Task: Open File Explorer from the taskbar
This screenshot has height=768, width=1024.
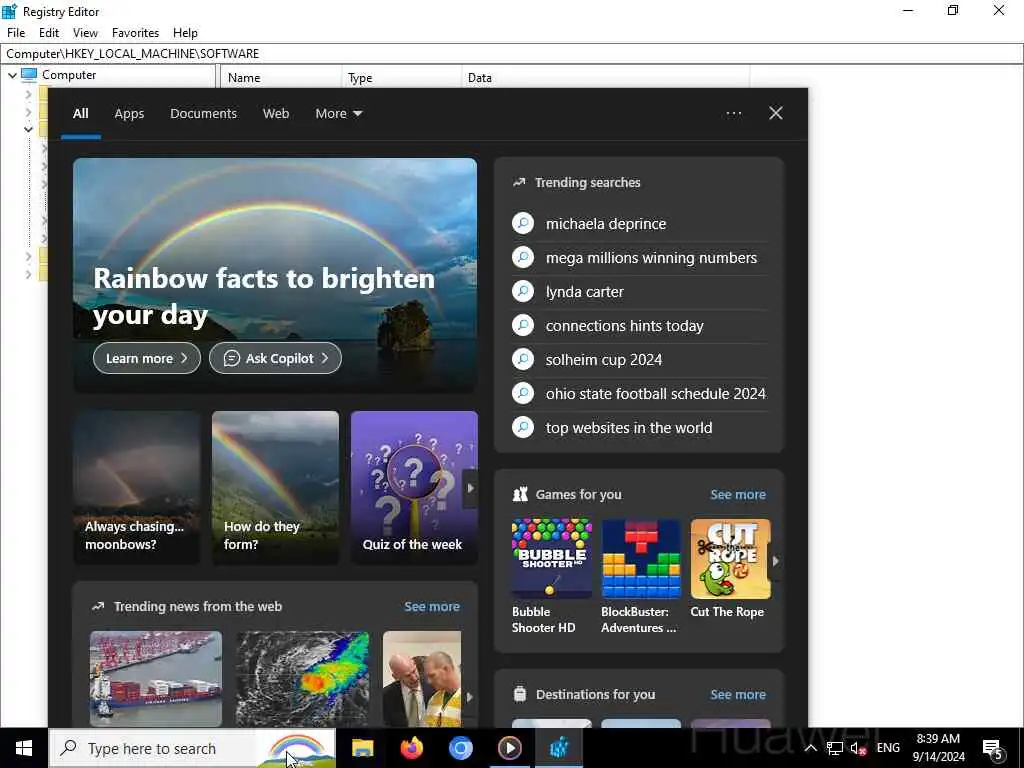Action: click(x=362, y=748)
